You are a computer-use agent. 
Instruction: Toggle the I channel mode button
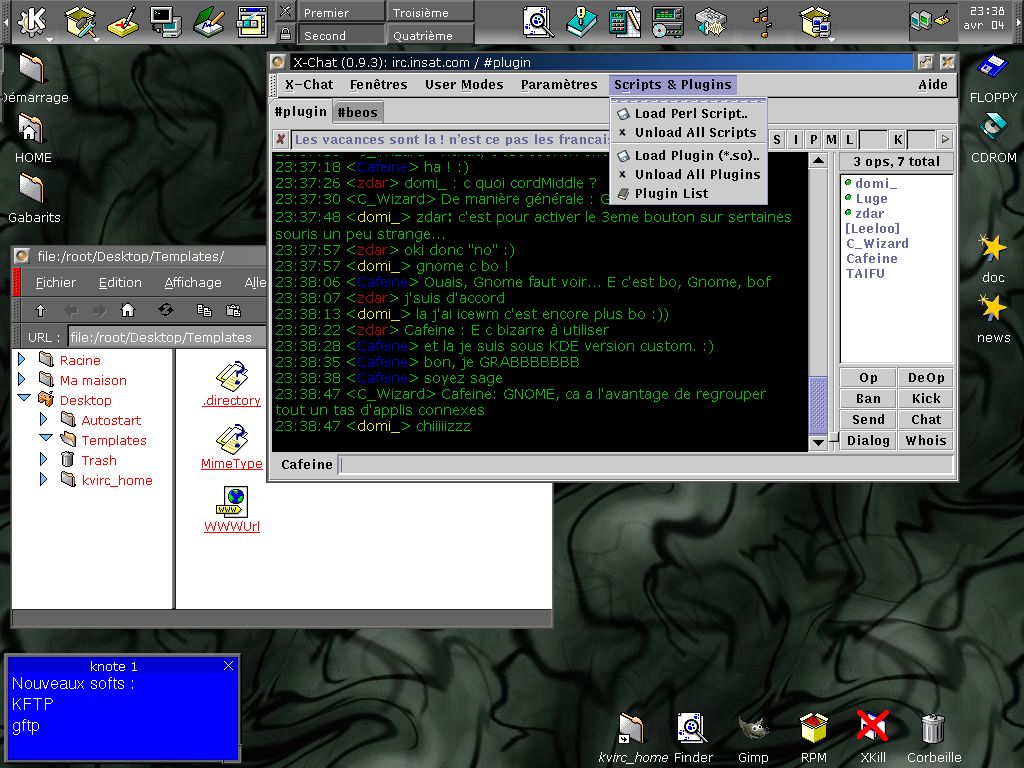pyautogui.click(x=795, y=139)
